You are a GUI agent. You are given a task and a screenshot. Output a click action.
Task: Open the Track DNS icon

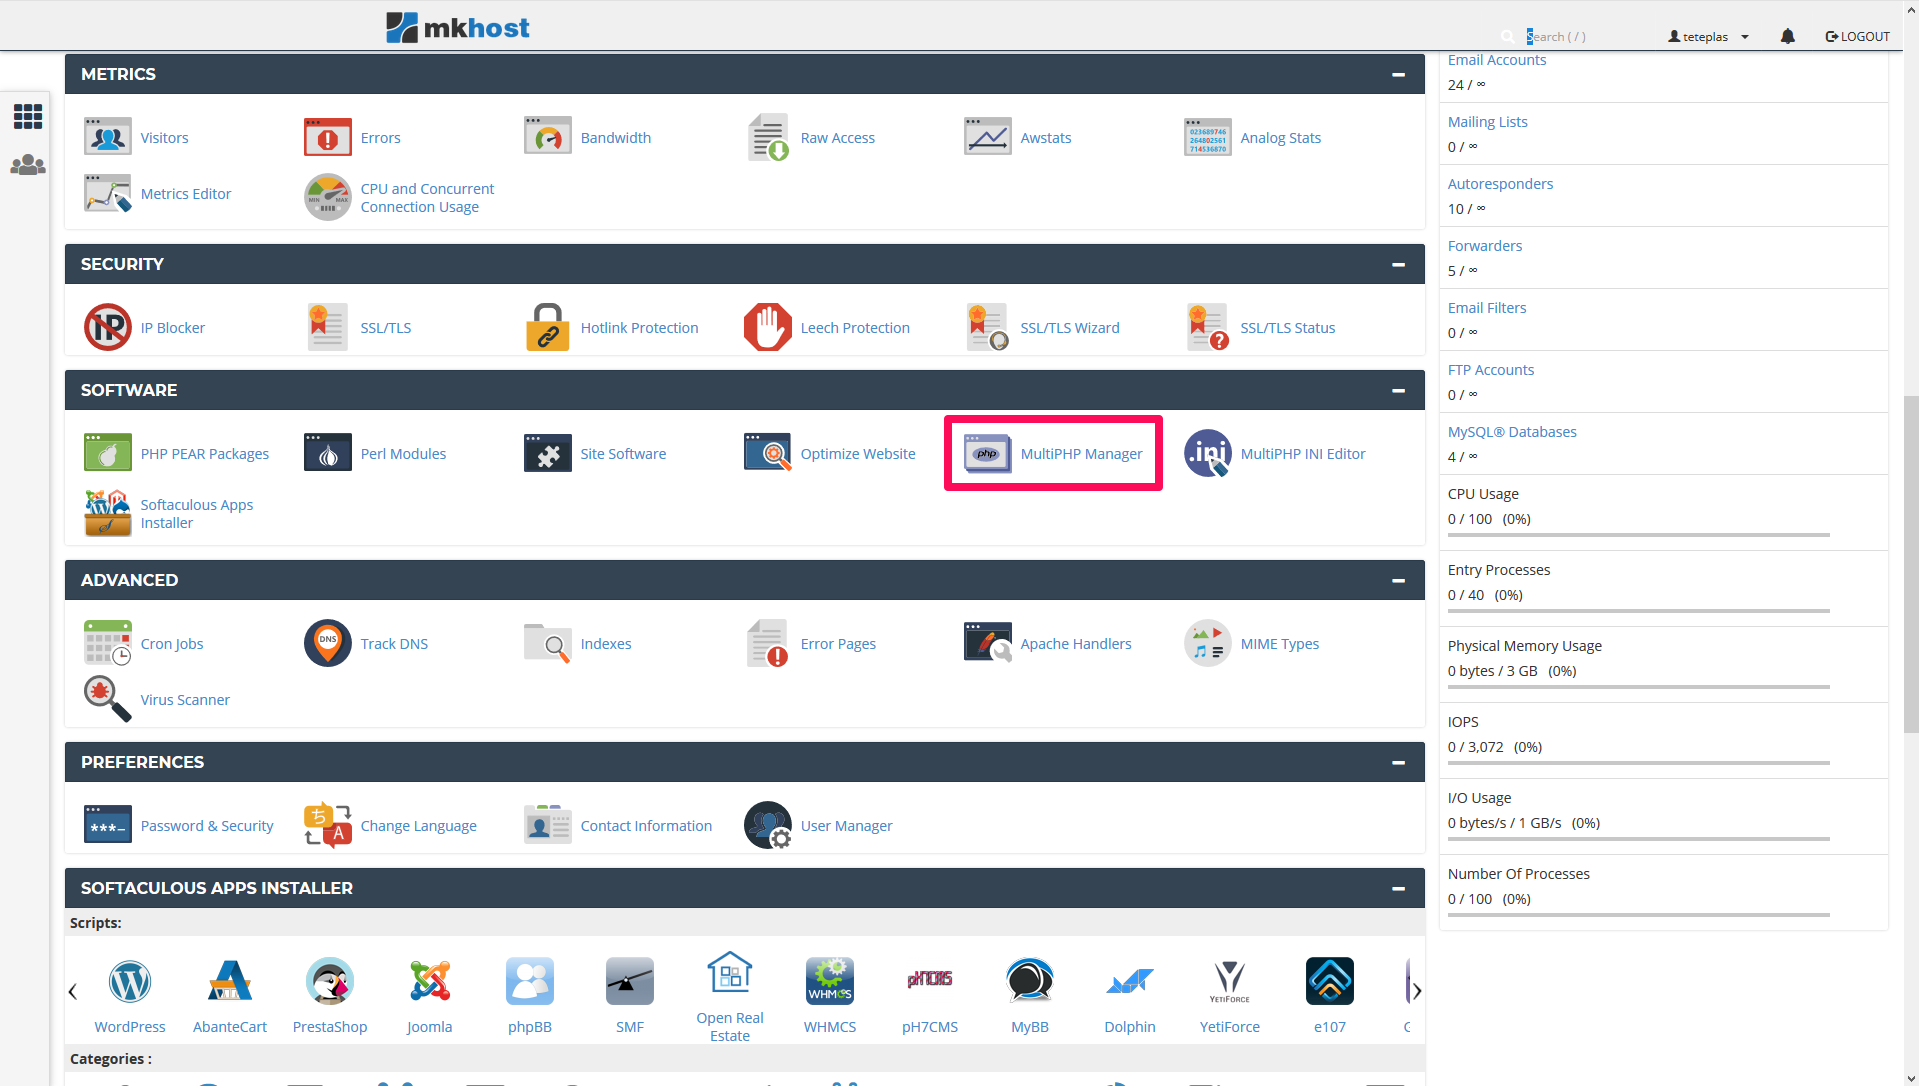pos(328,643)
